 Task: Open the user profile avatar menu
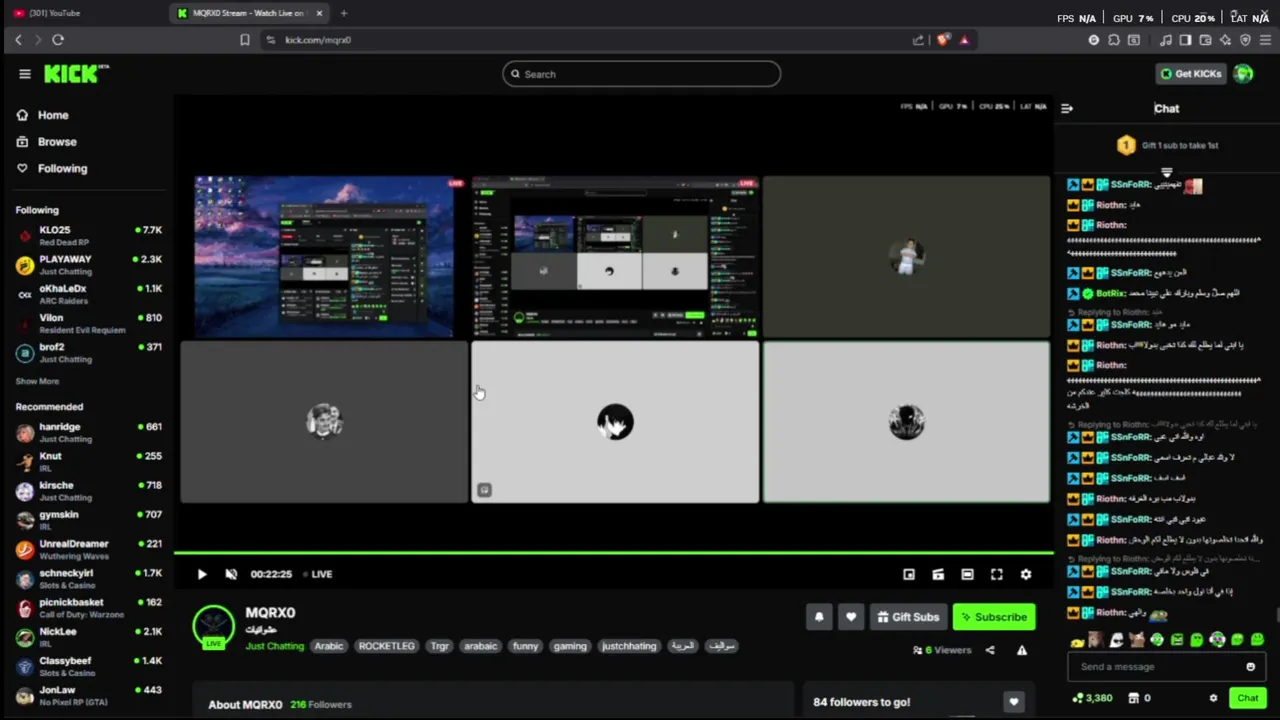[1243, 74]
